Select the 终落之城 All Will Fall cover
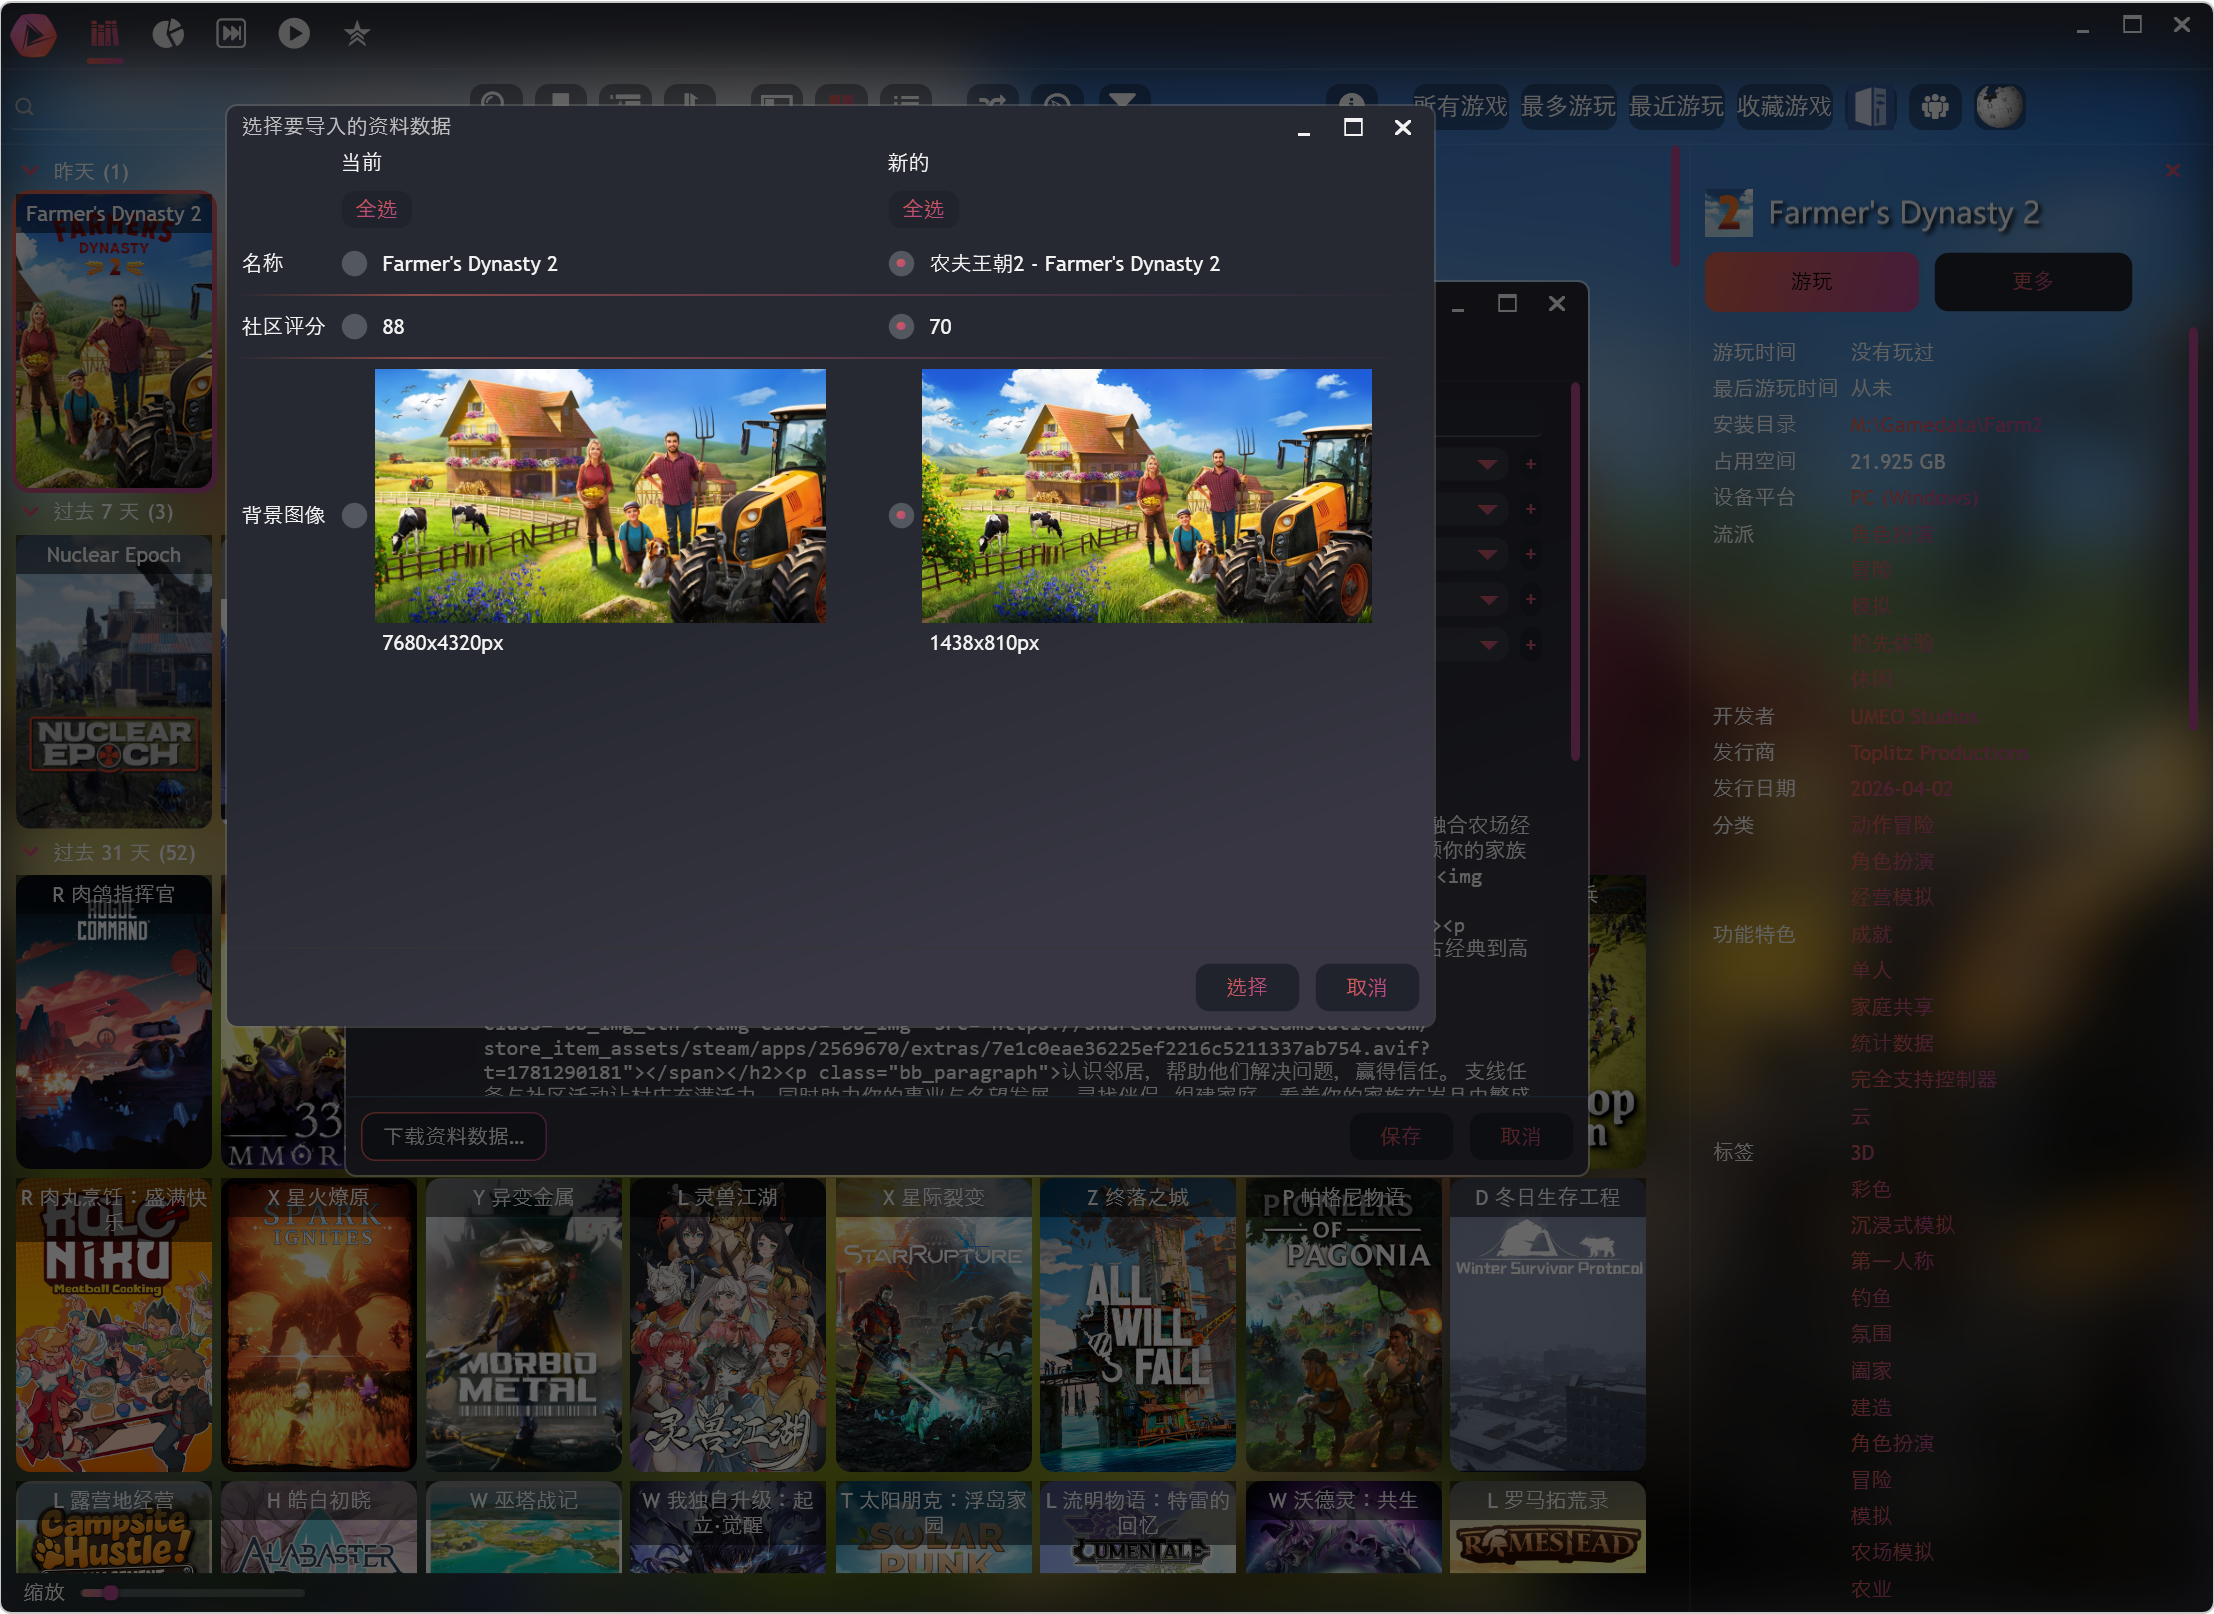The height and width of the screenshot is (1614, 2214). click(1138, 1325)
